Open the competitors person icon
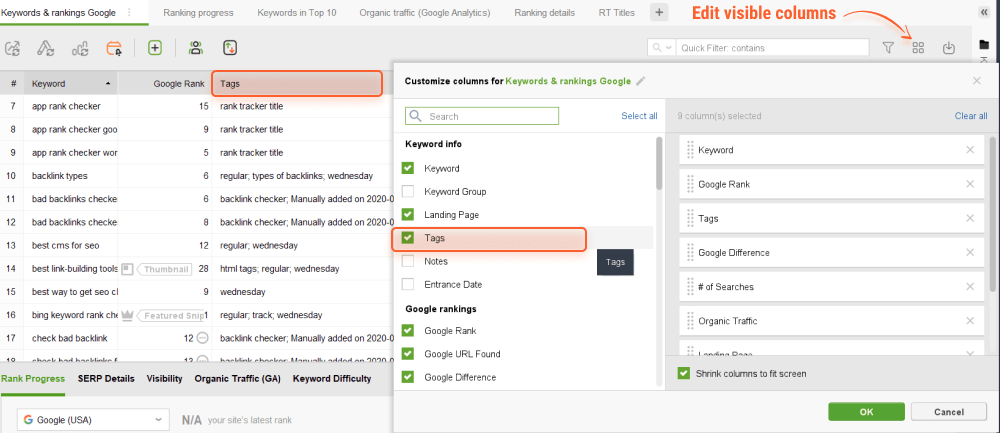 [x=196, y=48]
